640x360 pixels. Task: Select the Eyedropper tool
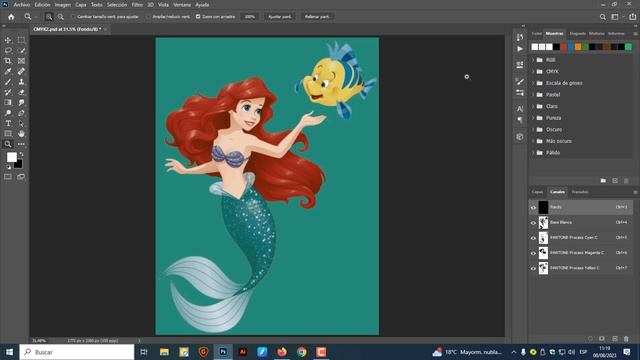[8, 71]
